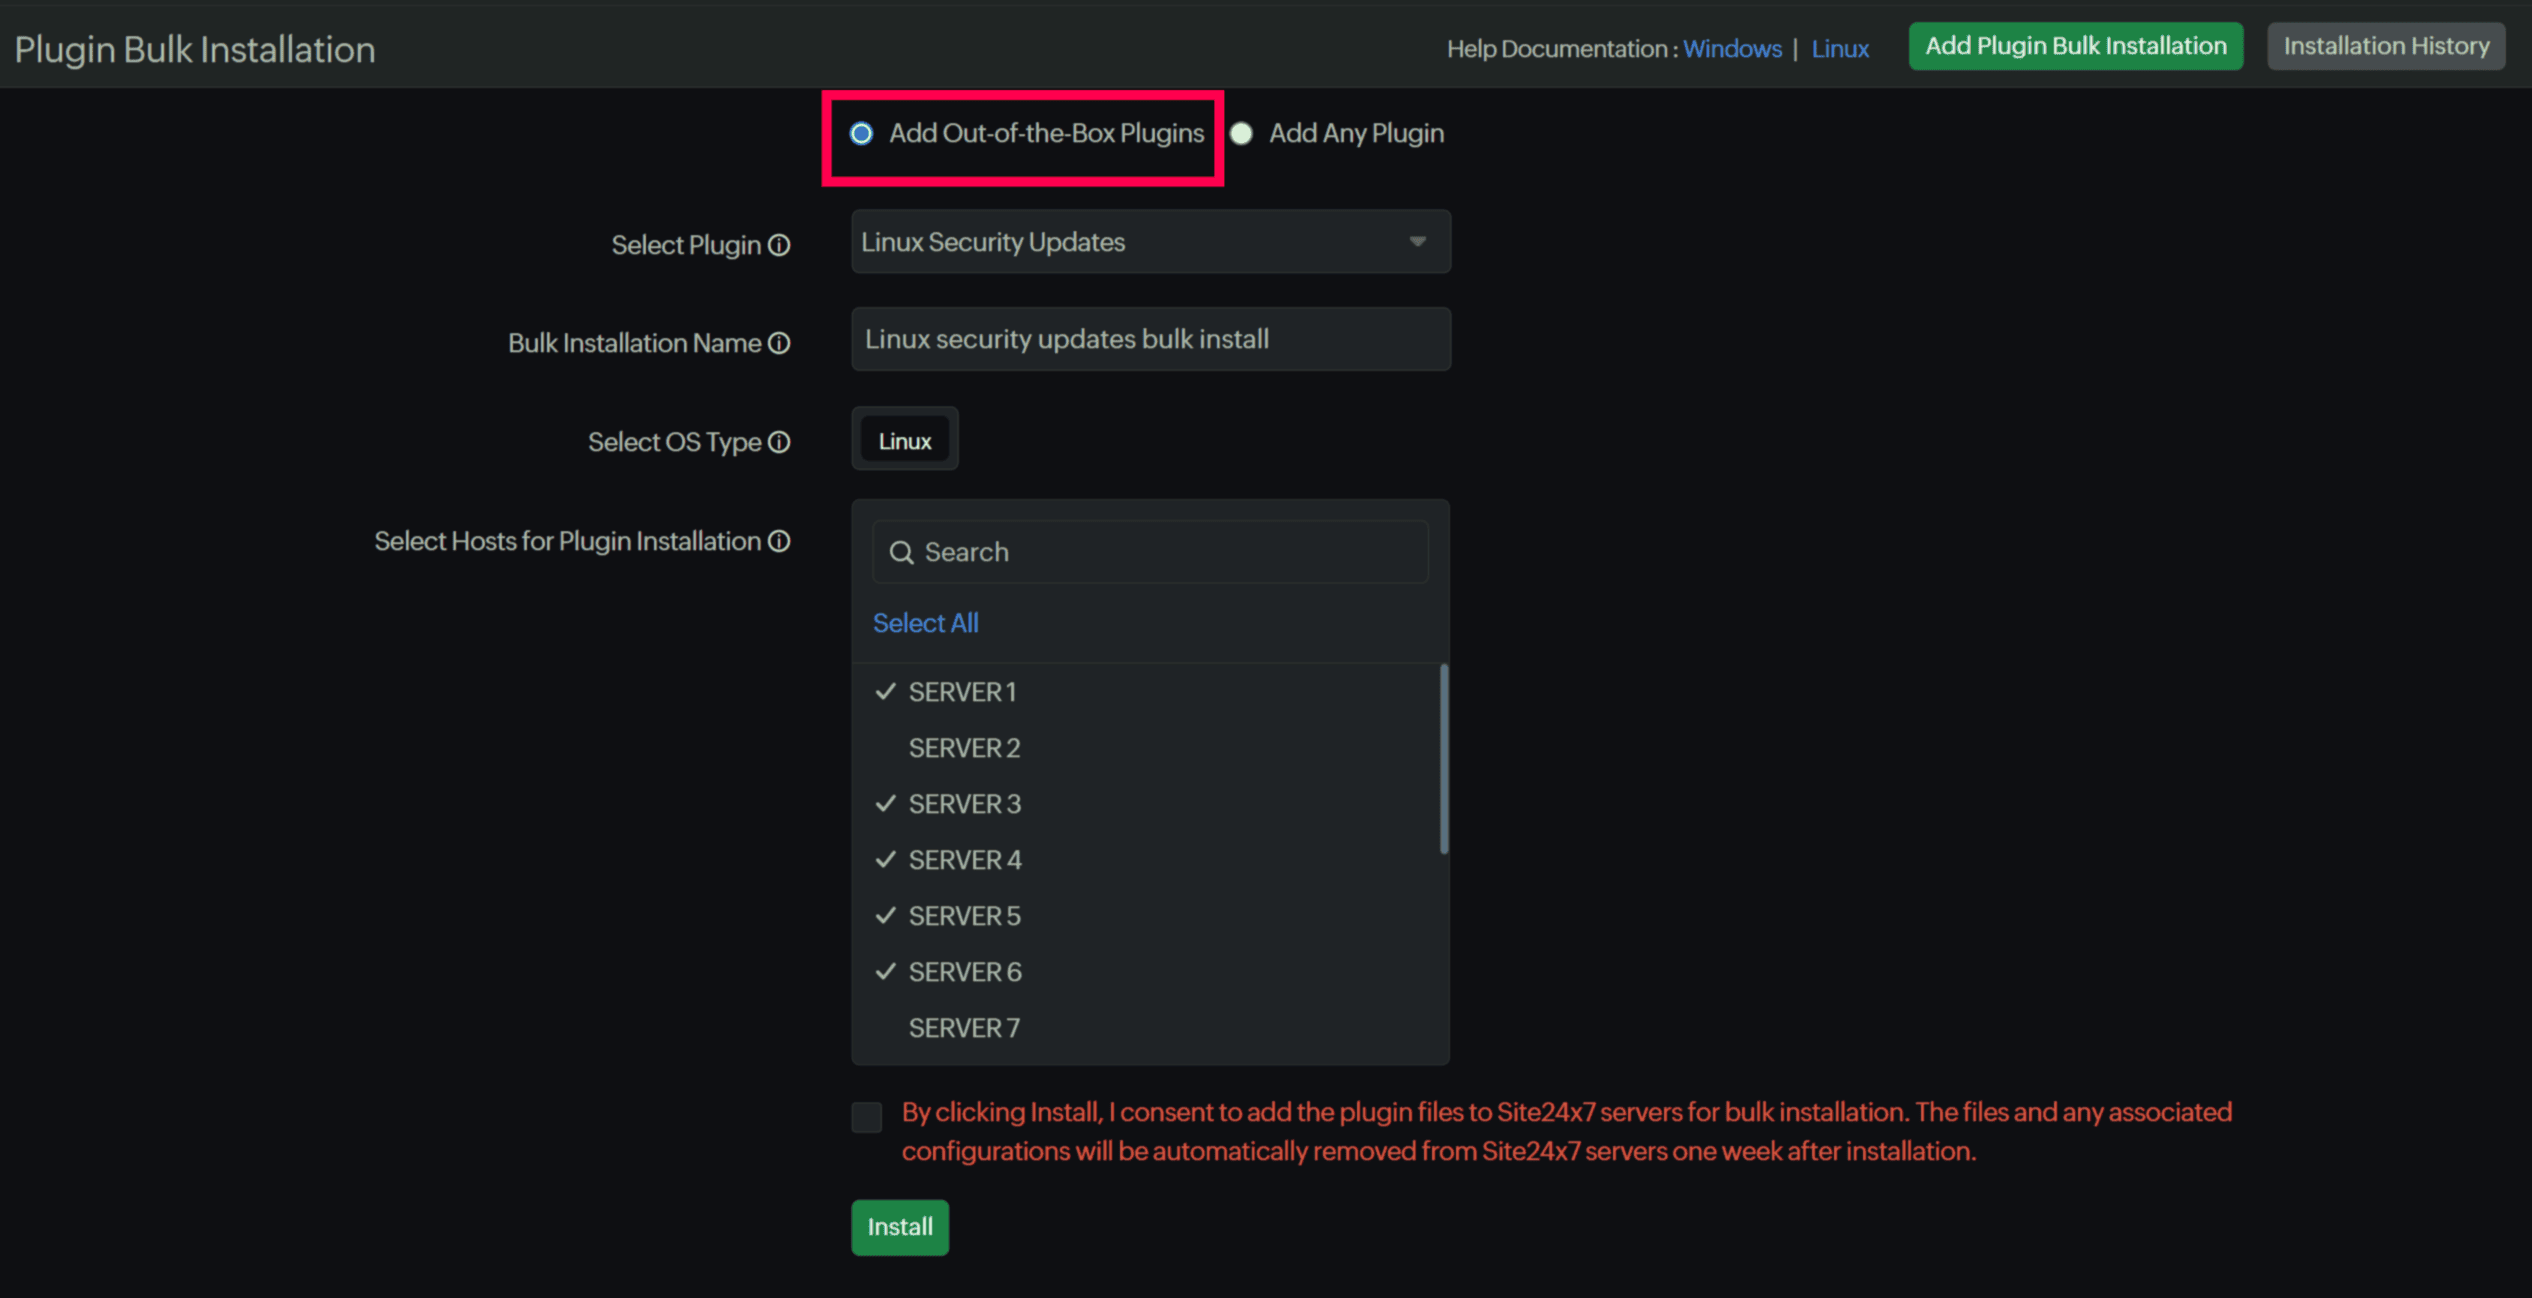The height and width of the screenshot is (1298, 2532).
Task: Choose the Add Any Plugin radio option
Action: point(1241,133)
